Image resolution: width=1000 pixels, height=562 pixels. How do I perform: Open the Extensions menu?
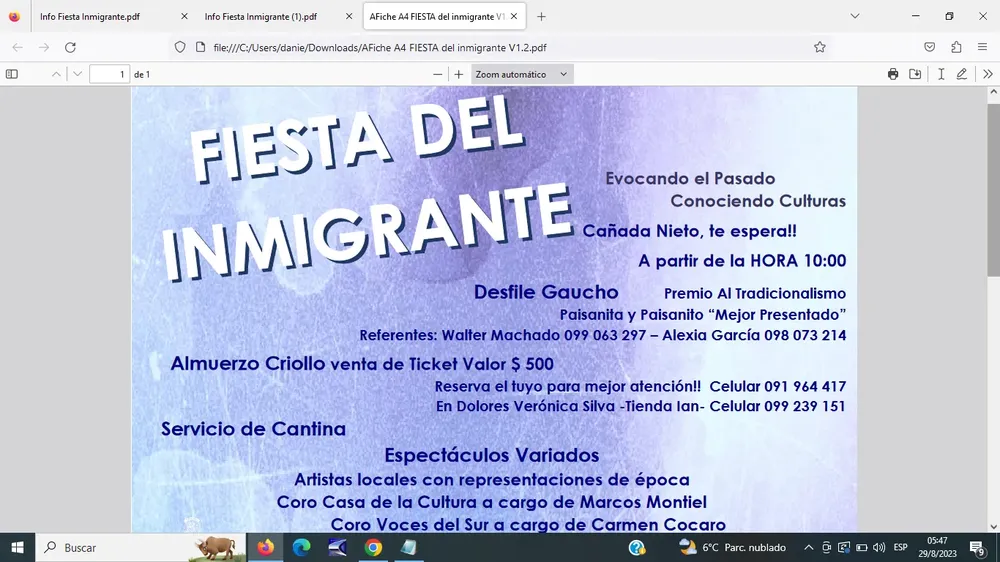click(x=956, y=47)
